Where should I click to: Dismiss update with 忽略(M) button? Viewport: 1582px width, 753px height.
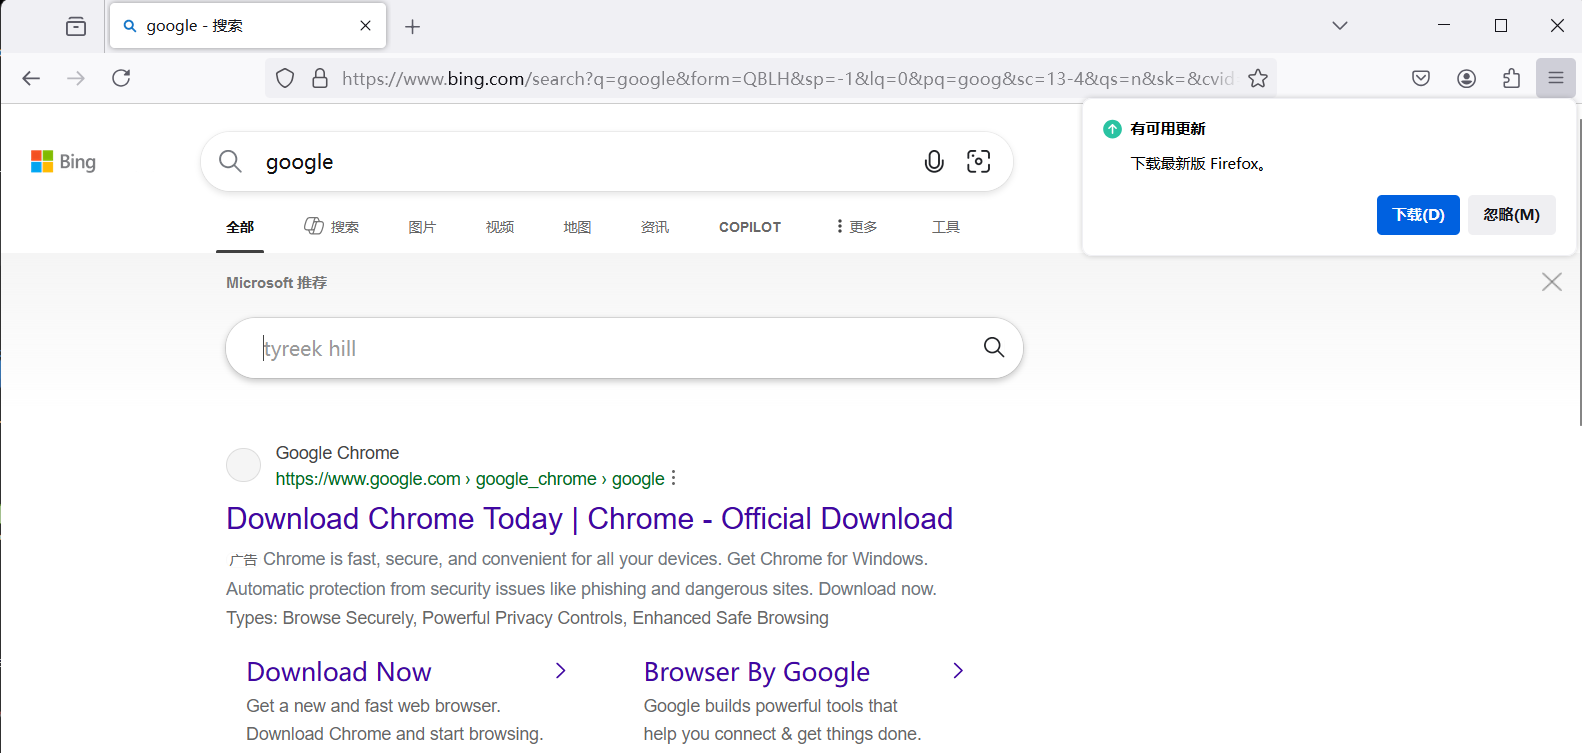(x=1511, y=215)
